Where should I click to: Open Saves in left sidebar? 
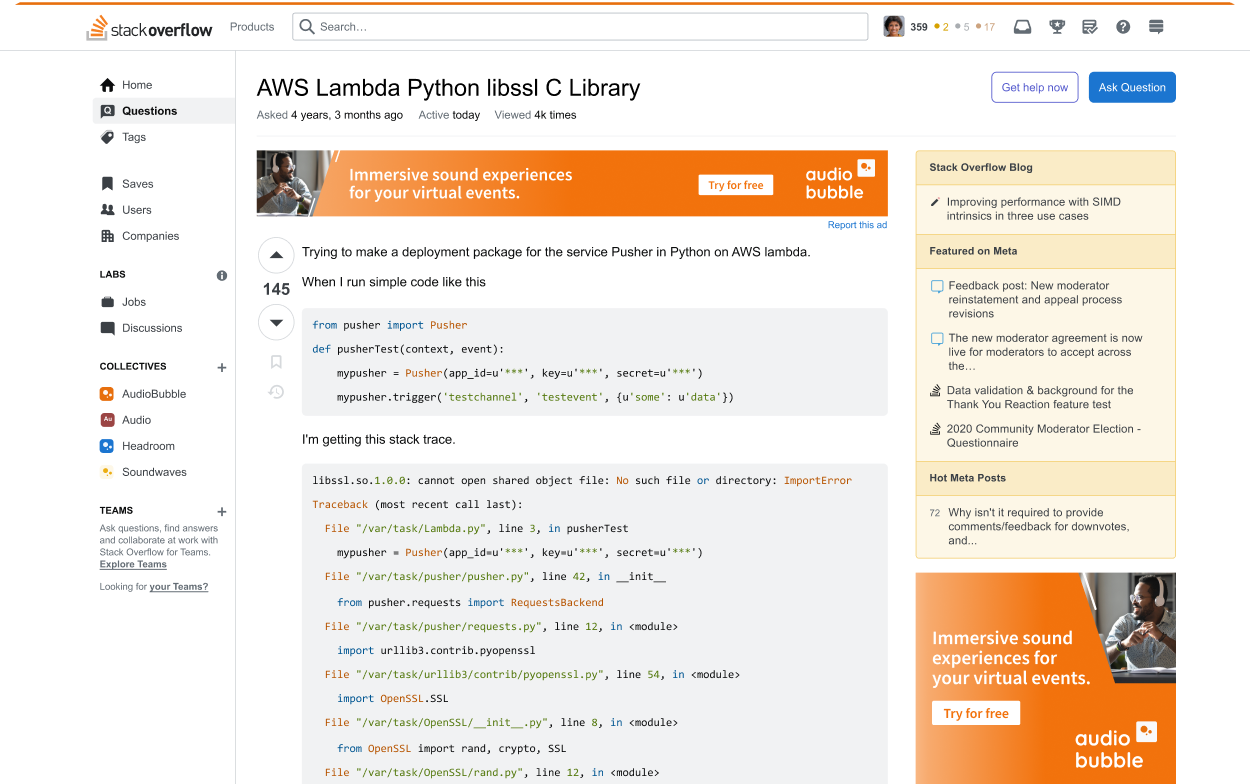[x=164, y=184]
